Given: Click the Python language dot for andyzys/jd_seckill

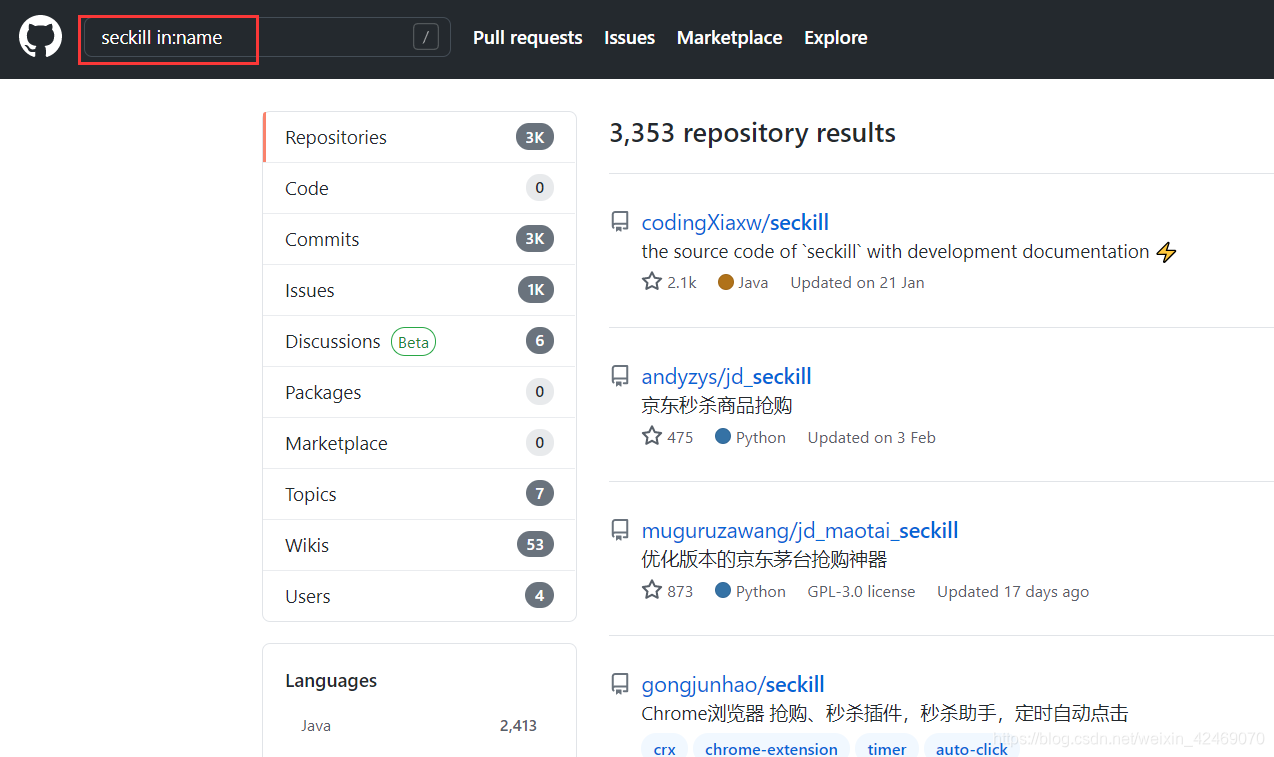Looking at the screenshot, I should pos(723,436).
